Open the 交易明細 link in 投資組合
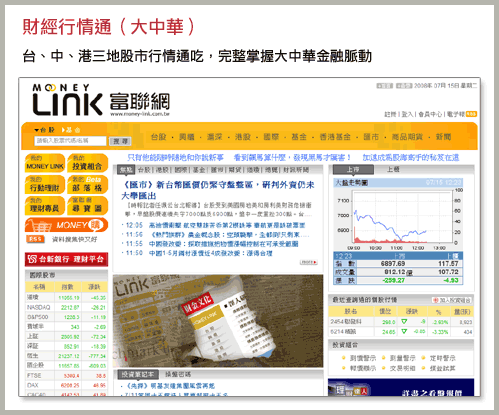Image resolution: width=499 pixels, height=415 pixels. click(x=402, y=368)
